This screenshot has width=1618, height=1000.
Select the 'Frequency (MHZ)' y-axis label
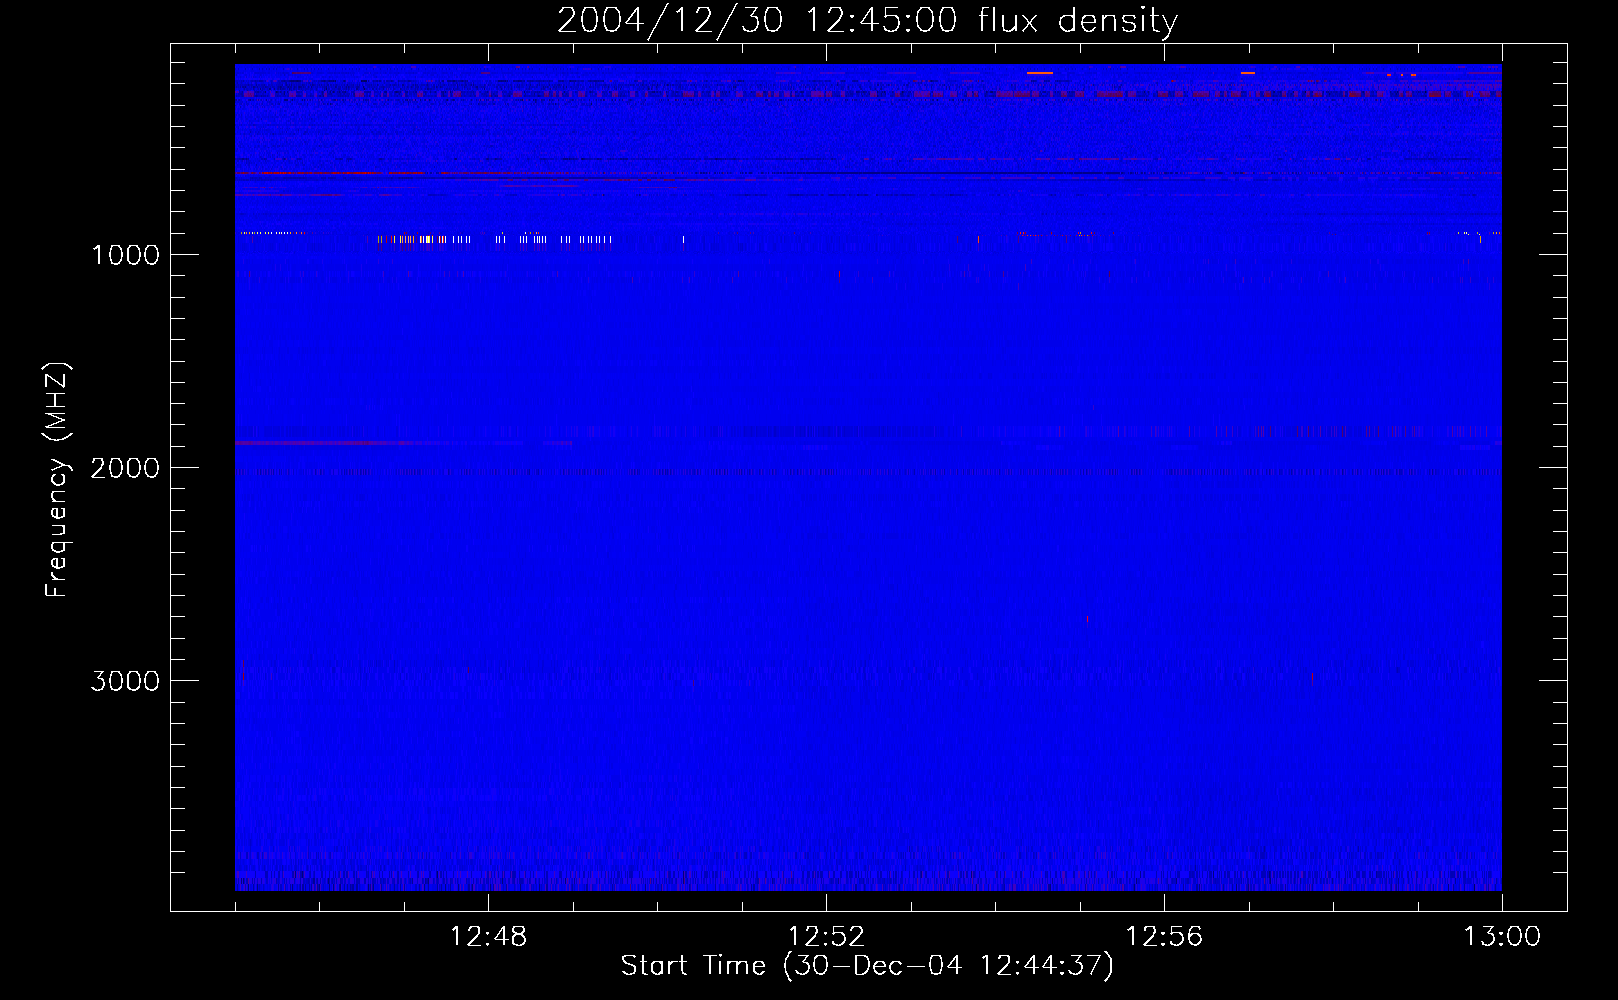[x=57, y=480]
